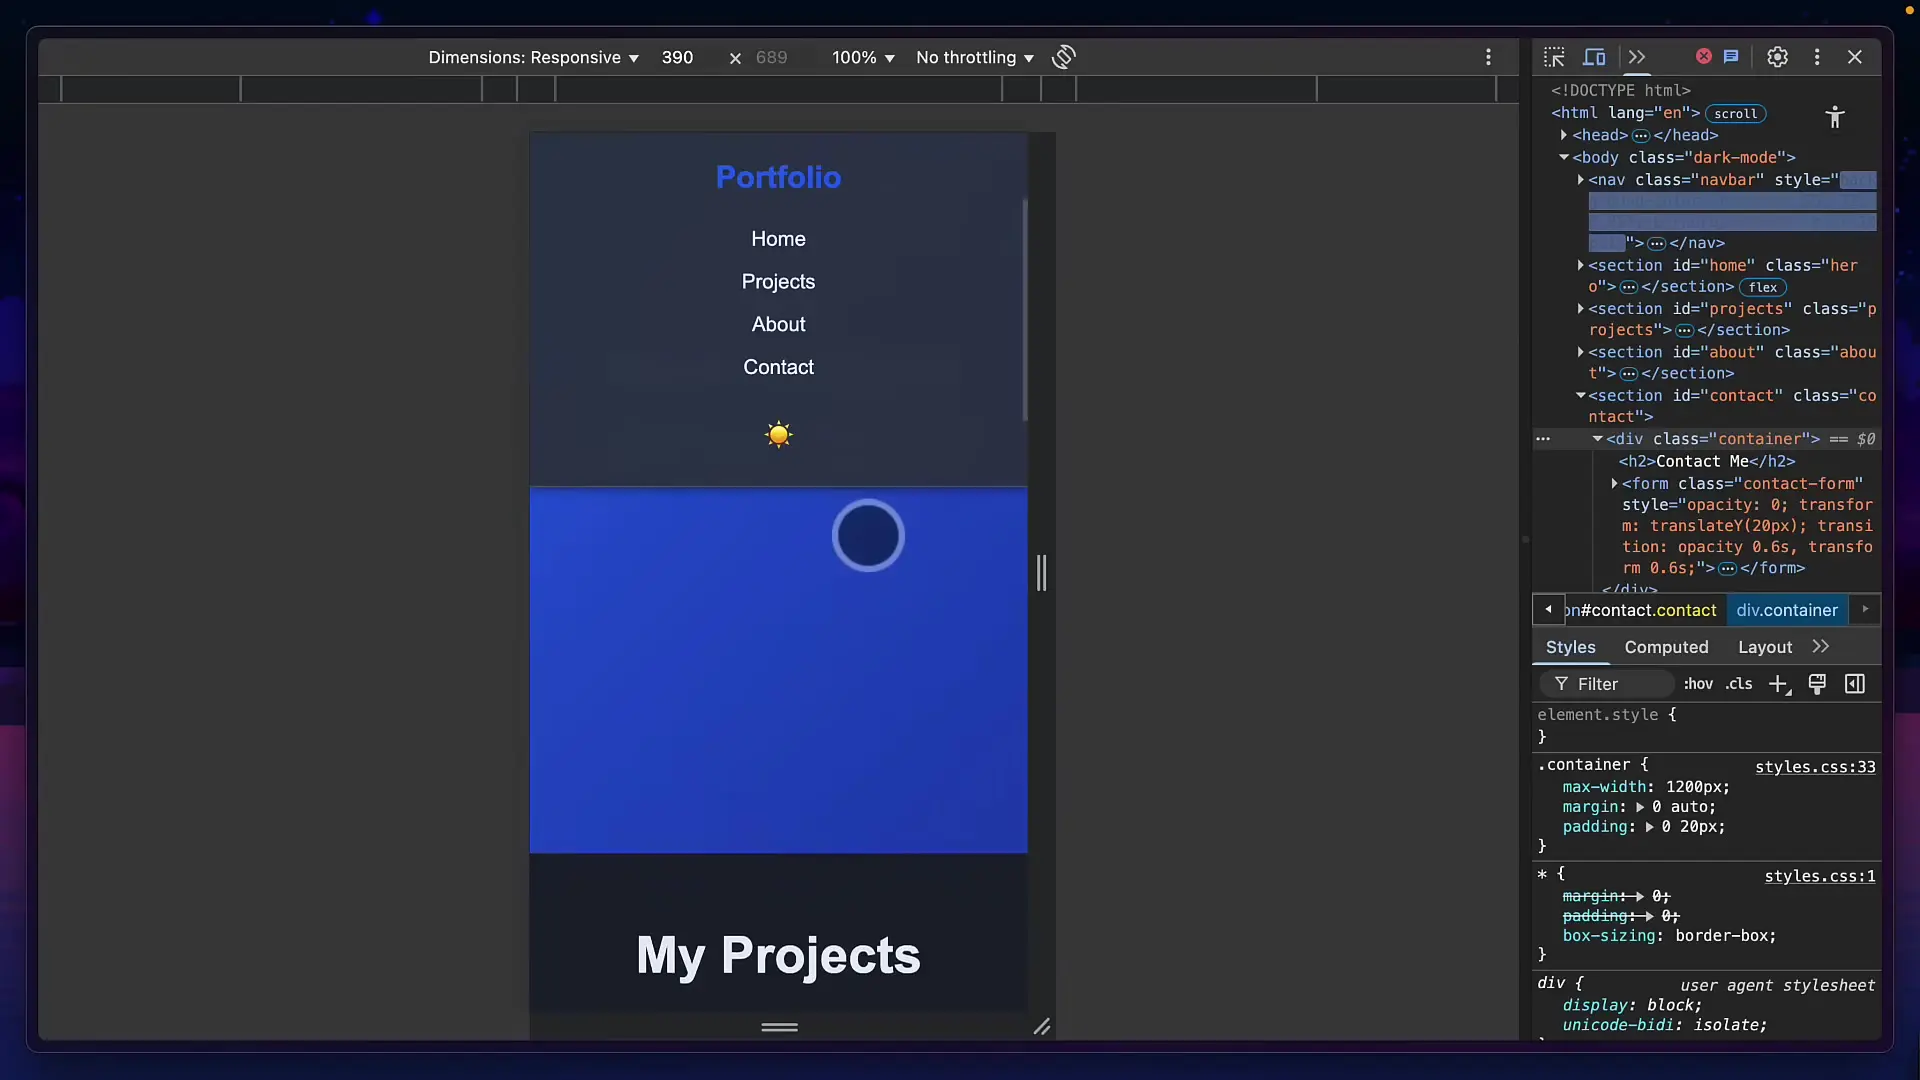Viewport: 1920px width, 1080px height.
Task: Activate the inspect element picker icon
Action: point(1554,57)
